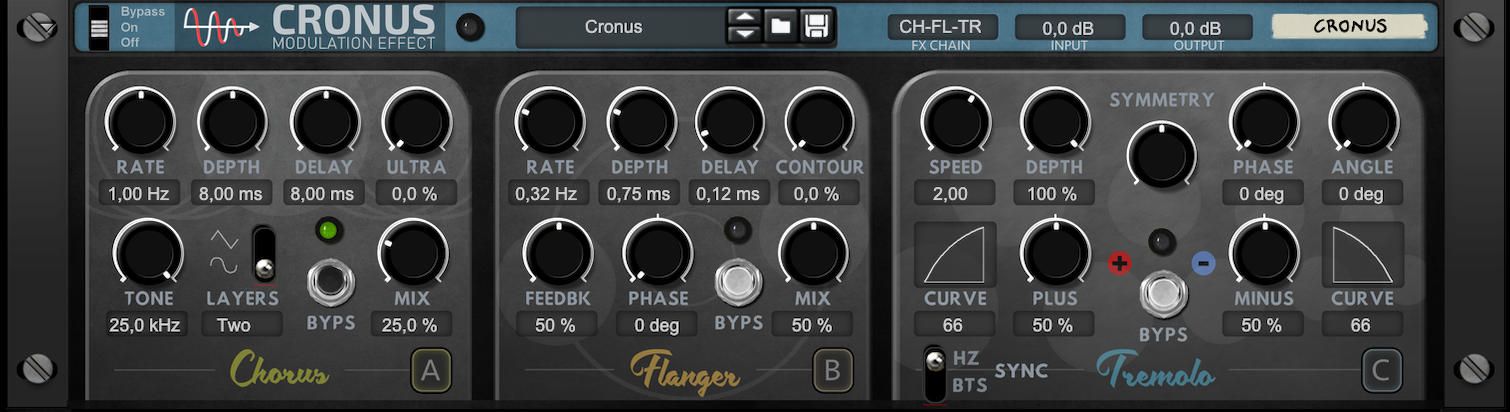Toggle the Bypass/On/Off device switch

click(x=98, y=27)
